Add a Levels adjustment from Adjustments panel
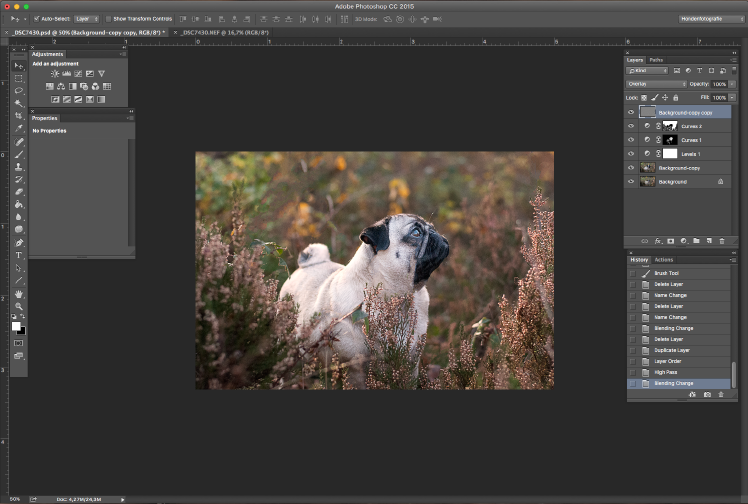 (x=66, y=73)
